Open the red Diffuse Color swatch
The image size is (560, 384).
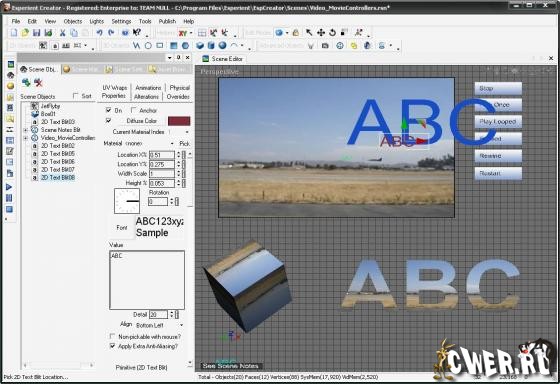179,121
